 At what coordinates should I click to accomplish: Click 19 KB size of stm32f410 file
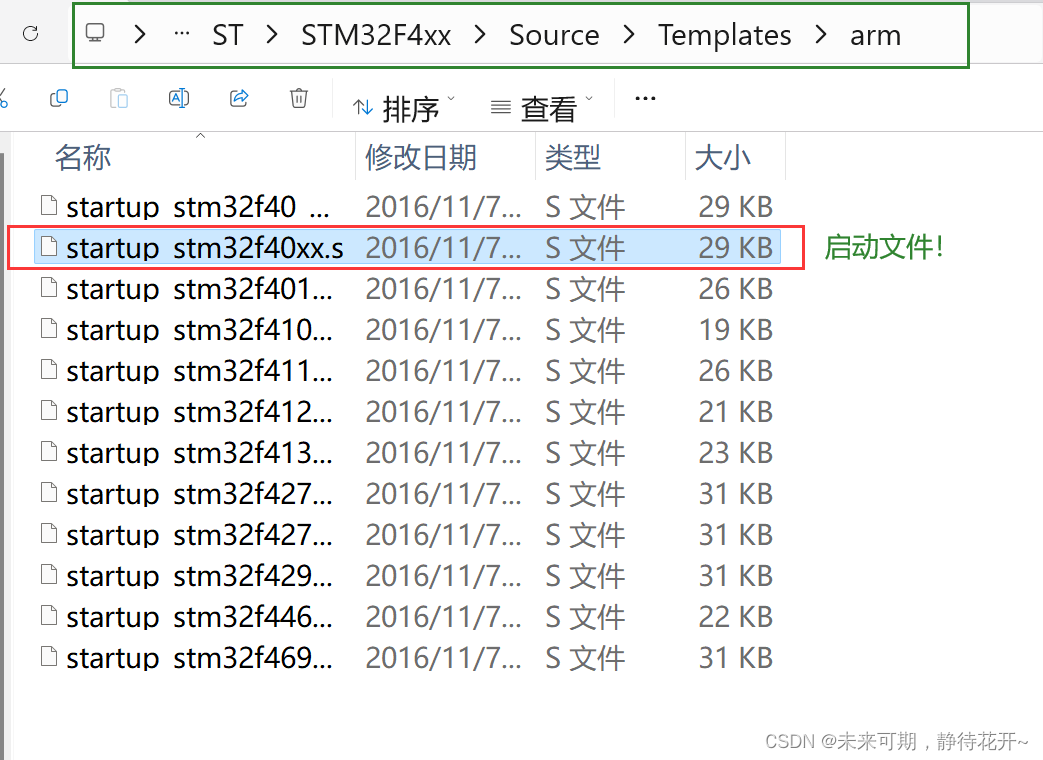736,330
